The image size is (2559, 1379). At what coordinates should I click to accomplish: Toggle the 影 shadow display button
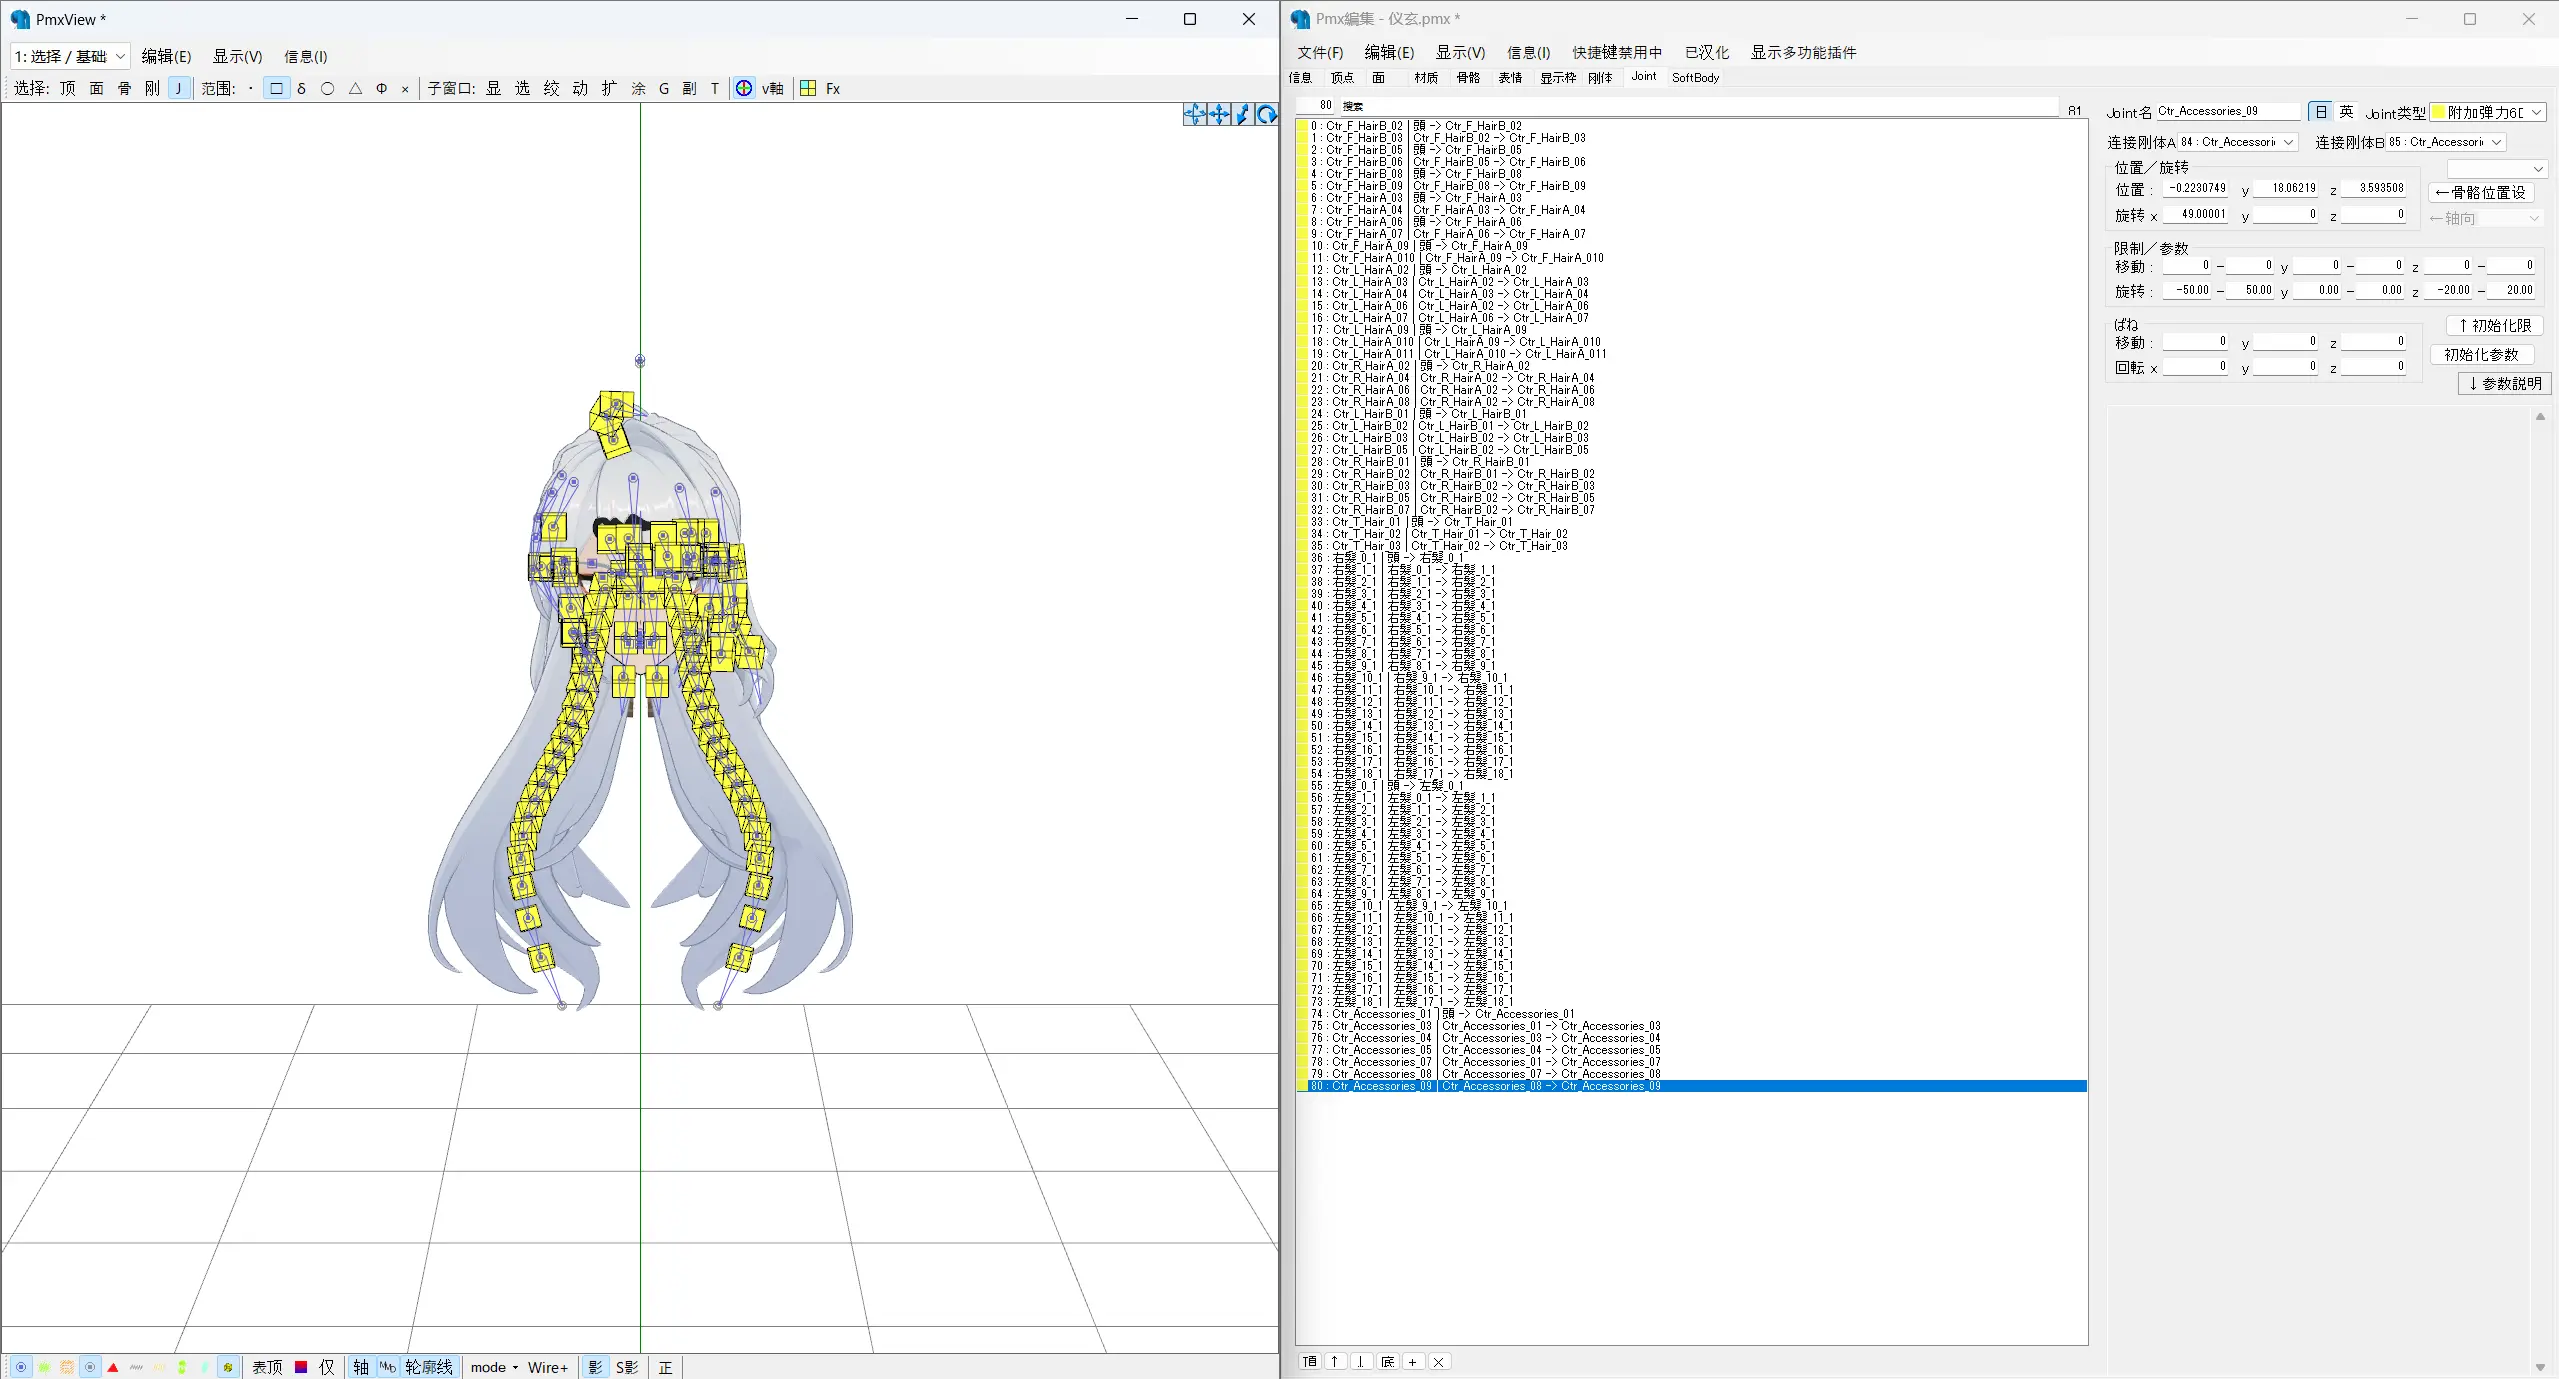(595, 1367)
